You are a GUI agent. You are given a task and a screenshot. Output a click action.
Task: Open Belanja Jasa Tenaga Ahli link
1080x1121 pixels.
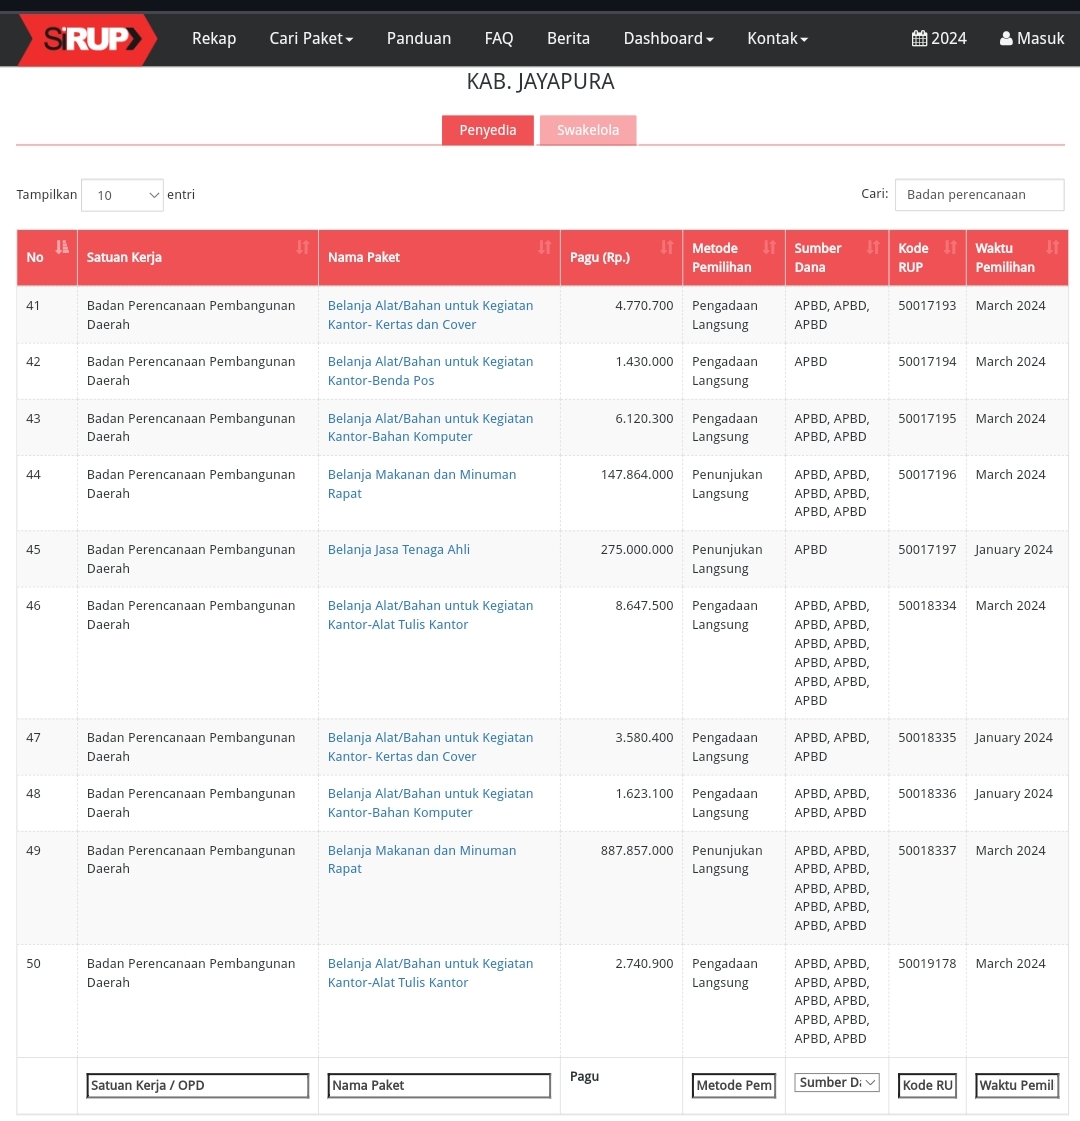pos(399,550)
